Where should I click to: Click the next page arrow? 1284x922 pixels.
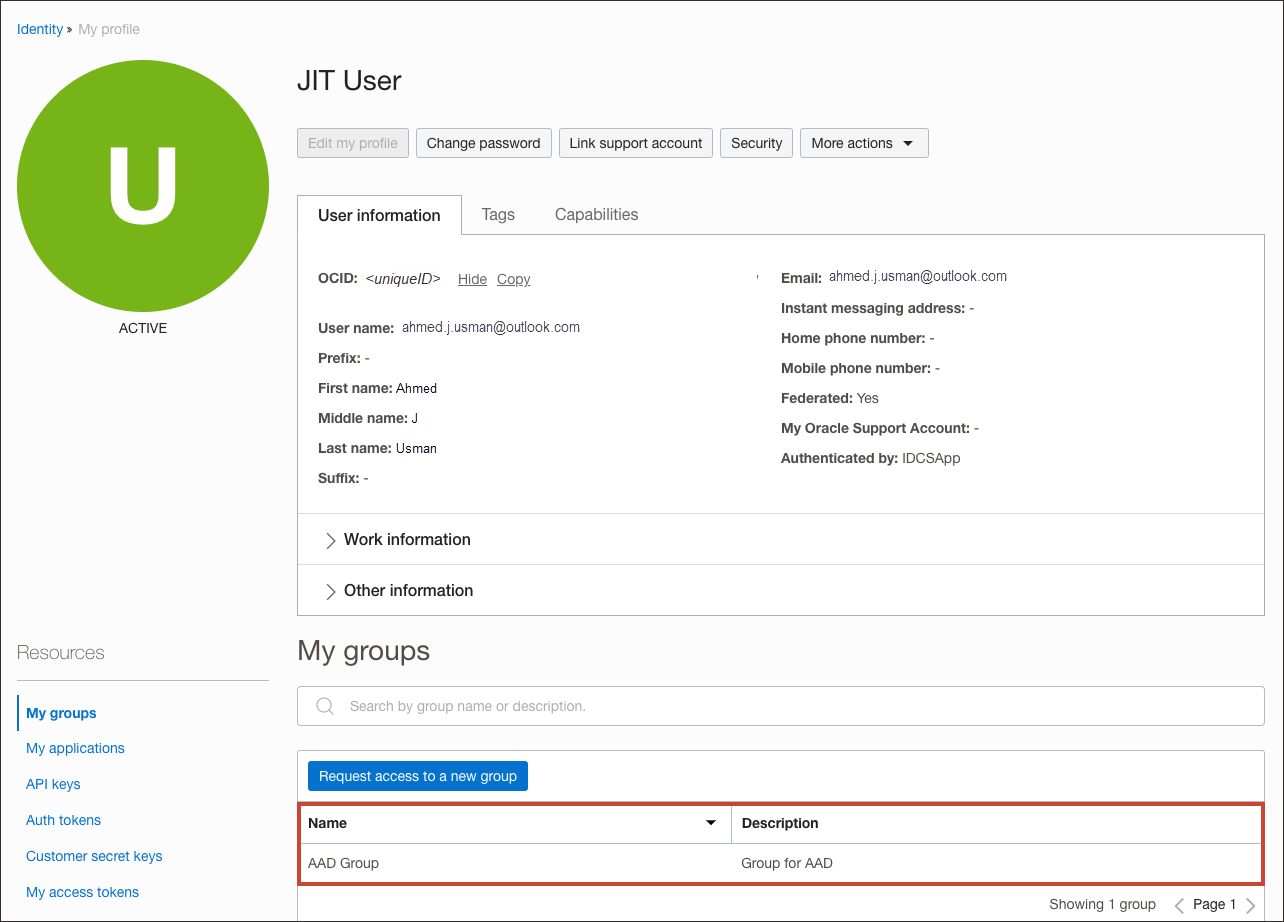[x=1249, y=904]
